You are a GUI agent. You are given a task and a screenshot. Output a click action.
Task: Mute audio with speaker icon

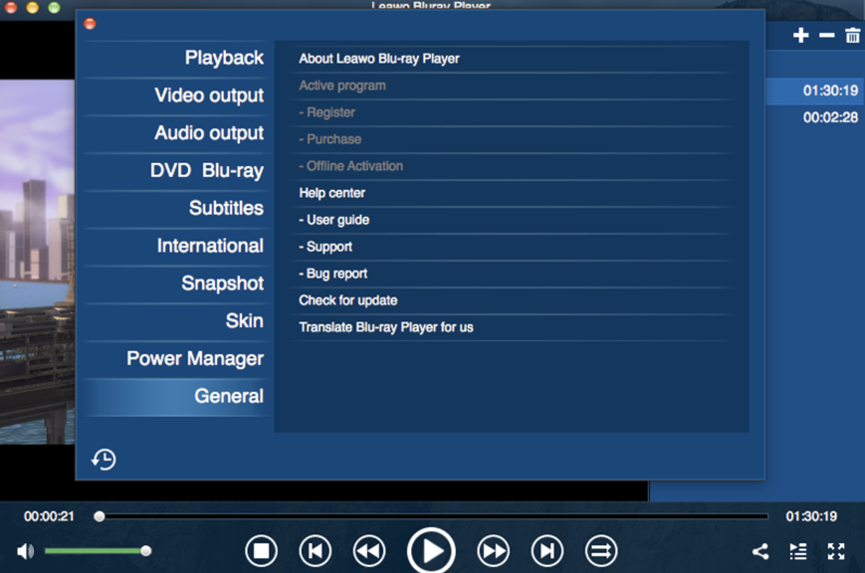click(x=25, y=551)
